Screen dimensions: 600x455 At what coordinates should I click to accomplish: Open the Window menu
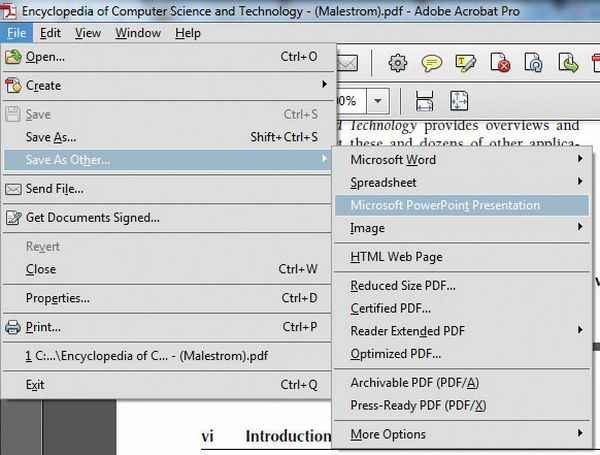click(138, 33)
